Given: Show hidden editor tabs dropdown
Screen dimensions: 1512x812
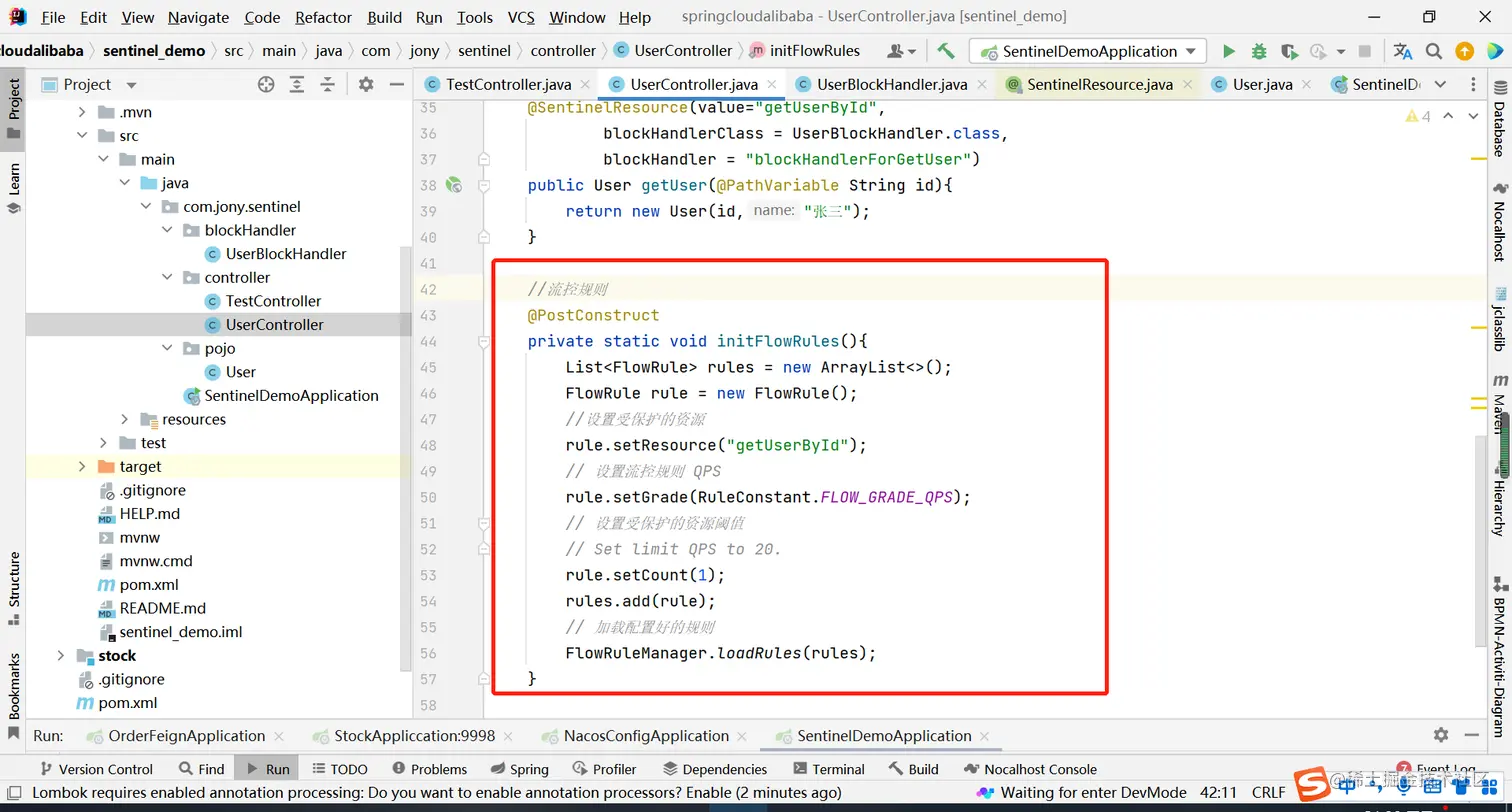Looking at the screenshot, I should [x=1441, y=85].
